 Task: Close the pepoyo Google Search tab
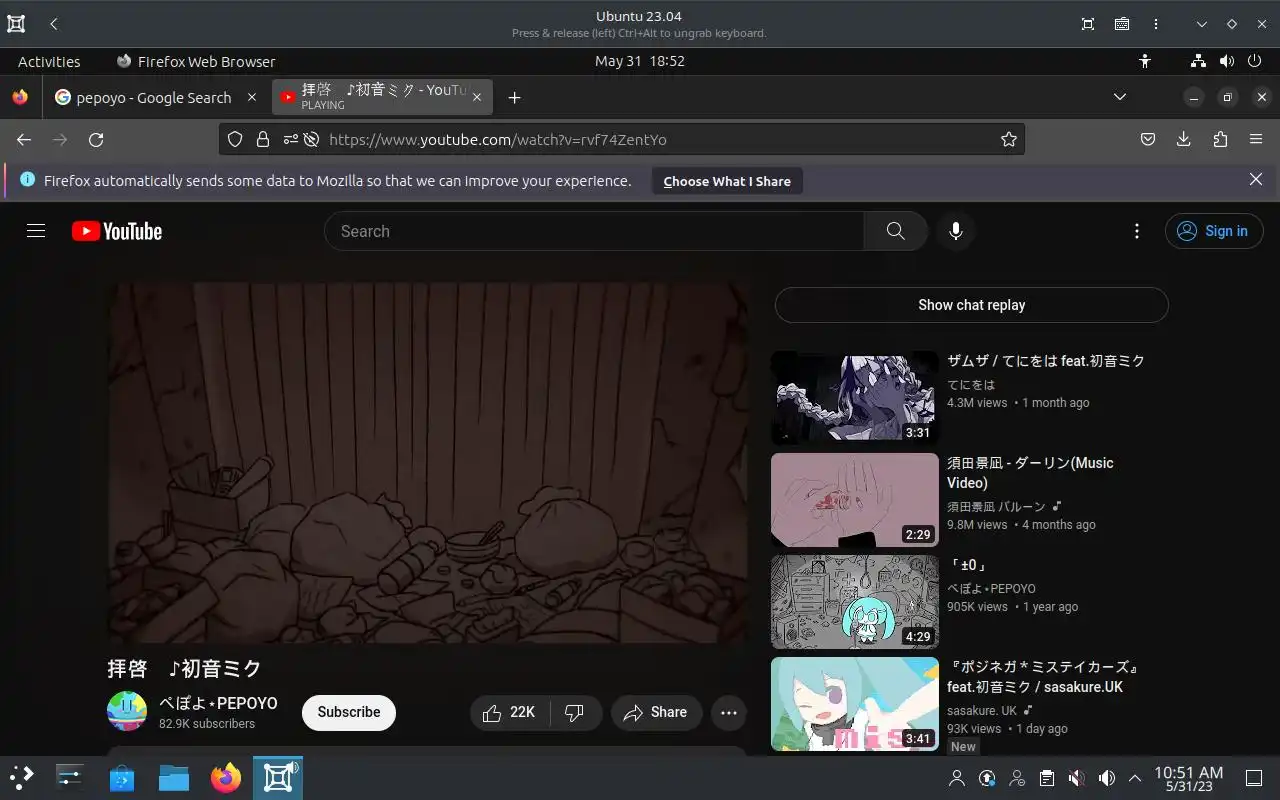pyautogui.click(x=252, y=97)
